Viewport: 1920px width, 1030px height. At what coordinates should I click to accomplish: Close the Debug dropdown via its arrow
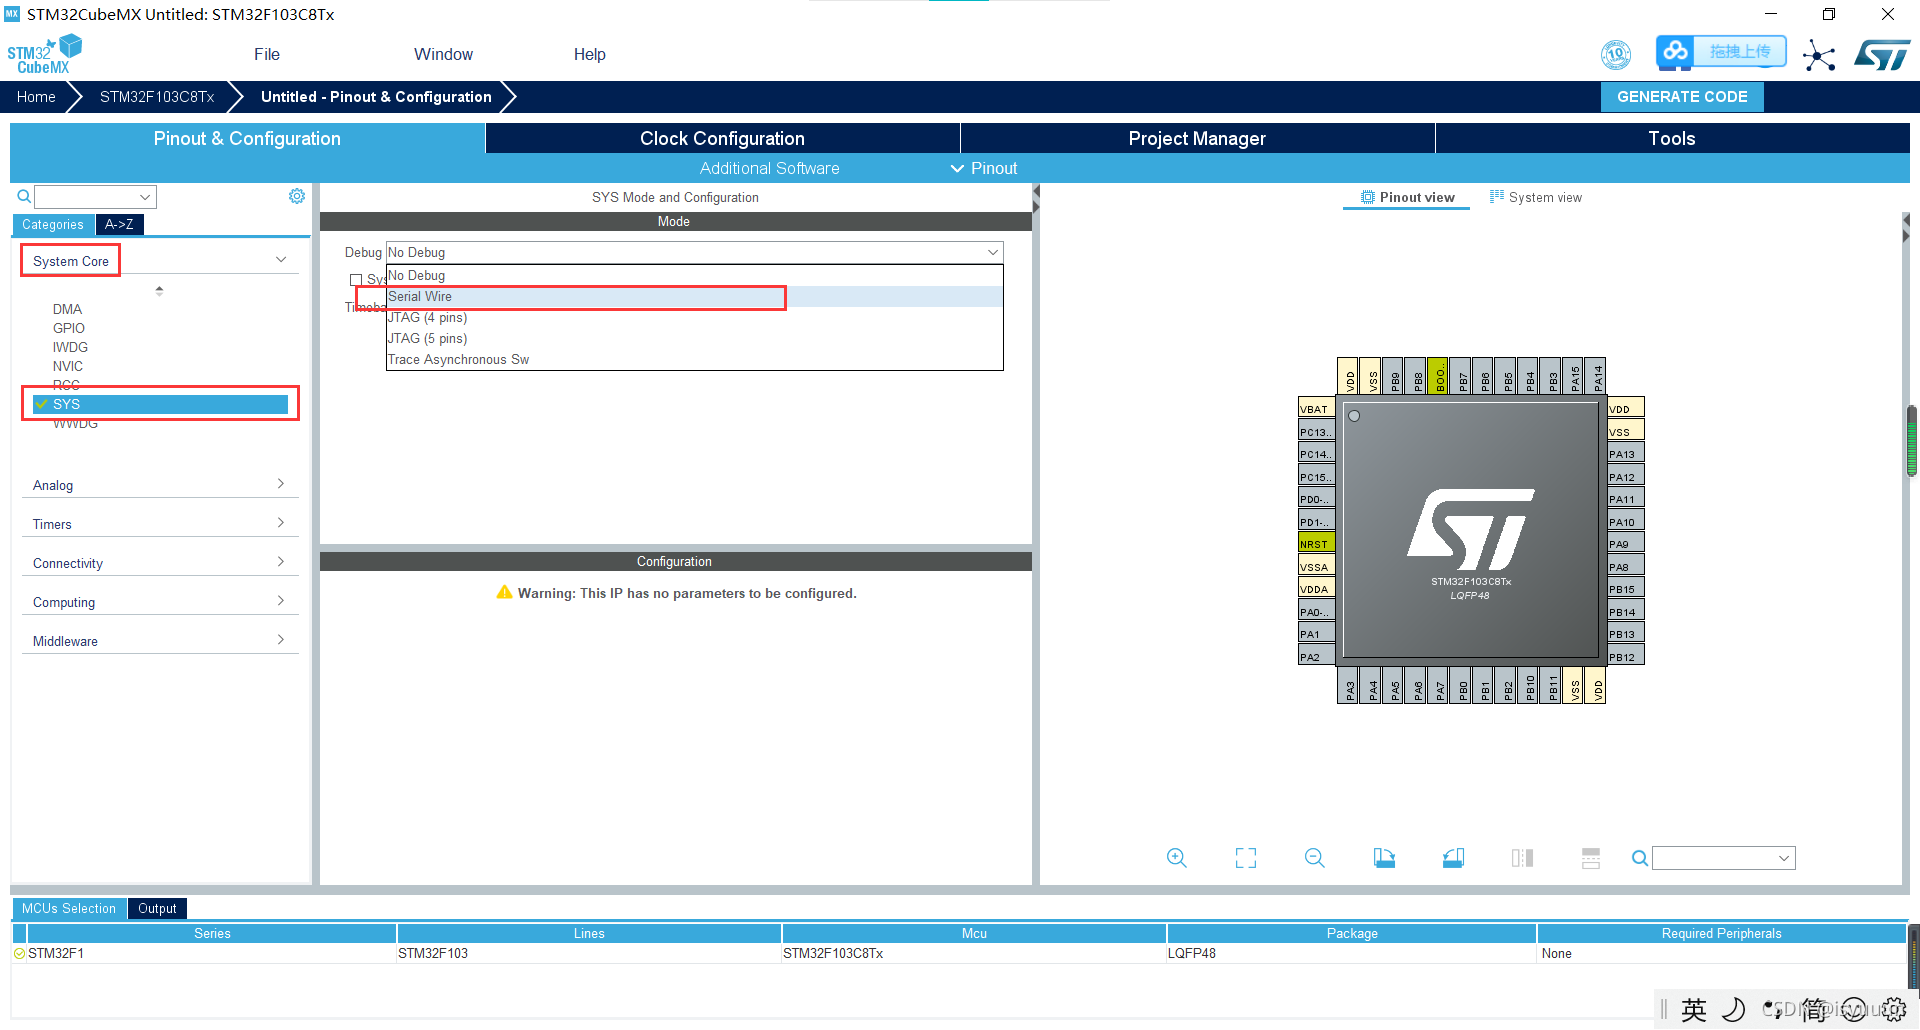tap(993, 252)
